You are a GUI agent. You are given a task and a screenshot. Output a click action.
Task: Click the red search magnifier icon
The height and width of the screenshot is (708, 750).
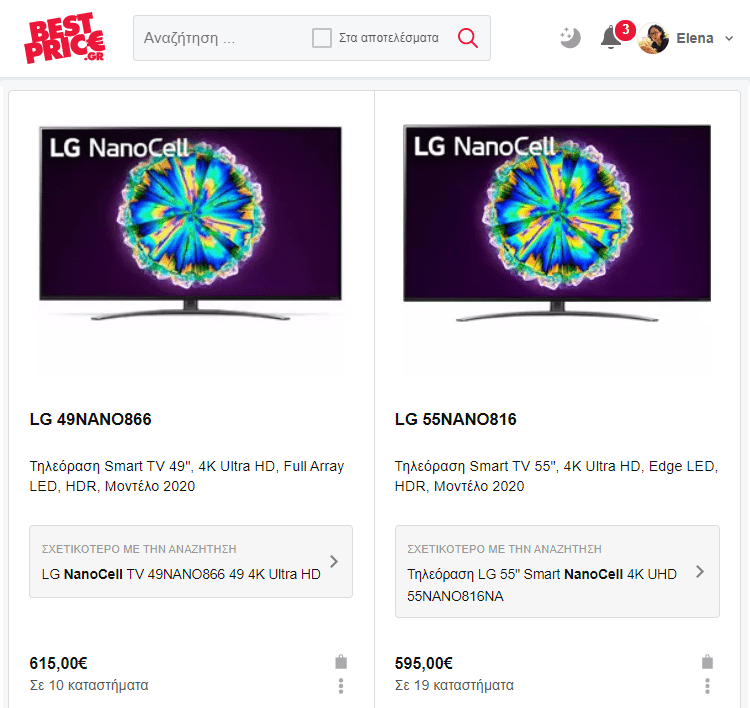[467, 38]
